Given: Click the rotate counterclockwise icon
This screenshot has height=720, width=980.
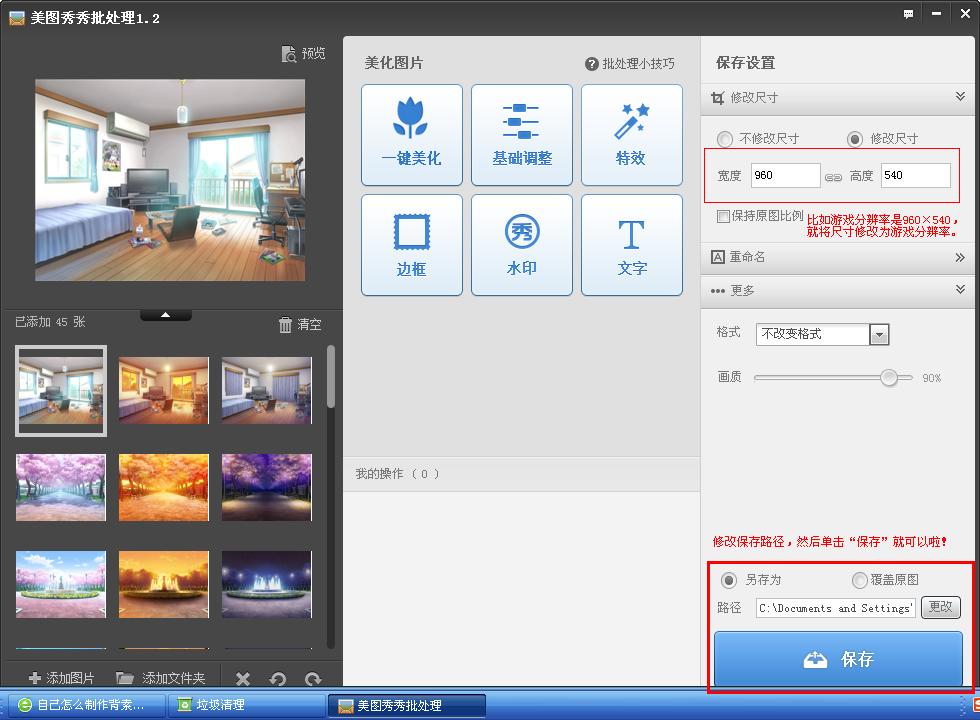Looking at the screenshot, I should (x=278, y=679).
